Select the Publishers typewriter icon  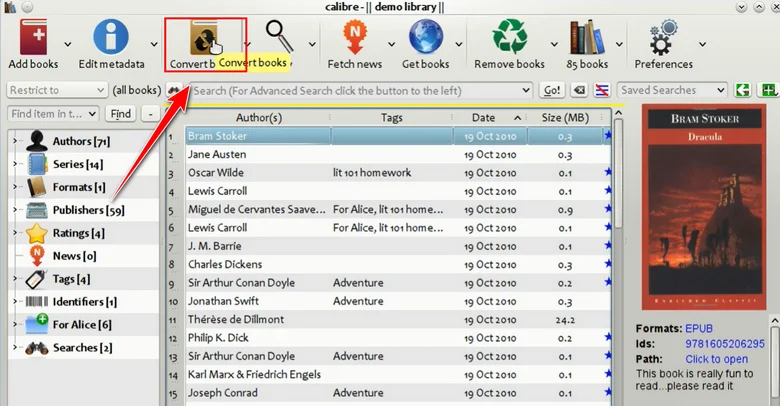tap(37, 210)
